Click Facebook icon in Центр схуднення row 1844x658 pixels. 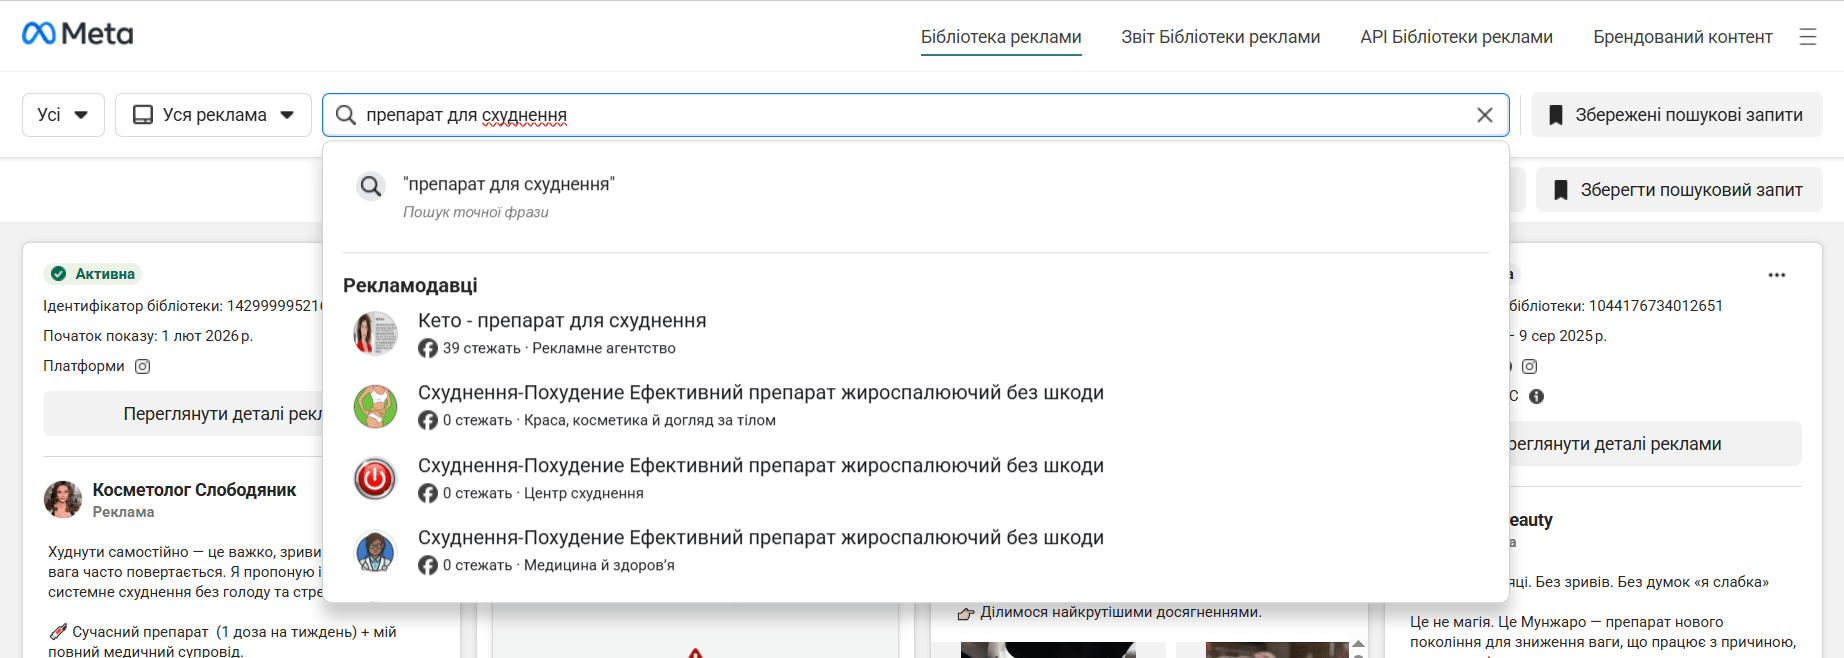coord(428,493)
